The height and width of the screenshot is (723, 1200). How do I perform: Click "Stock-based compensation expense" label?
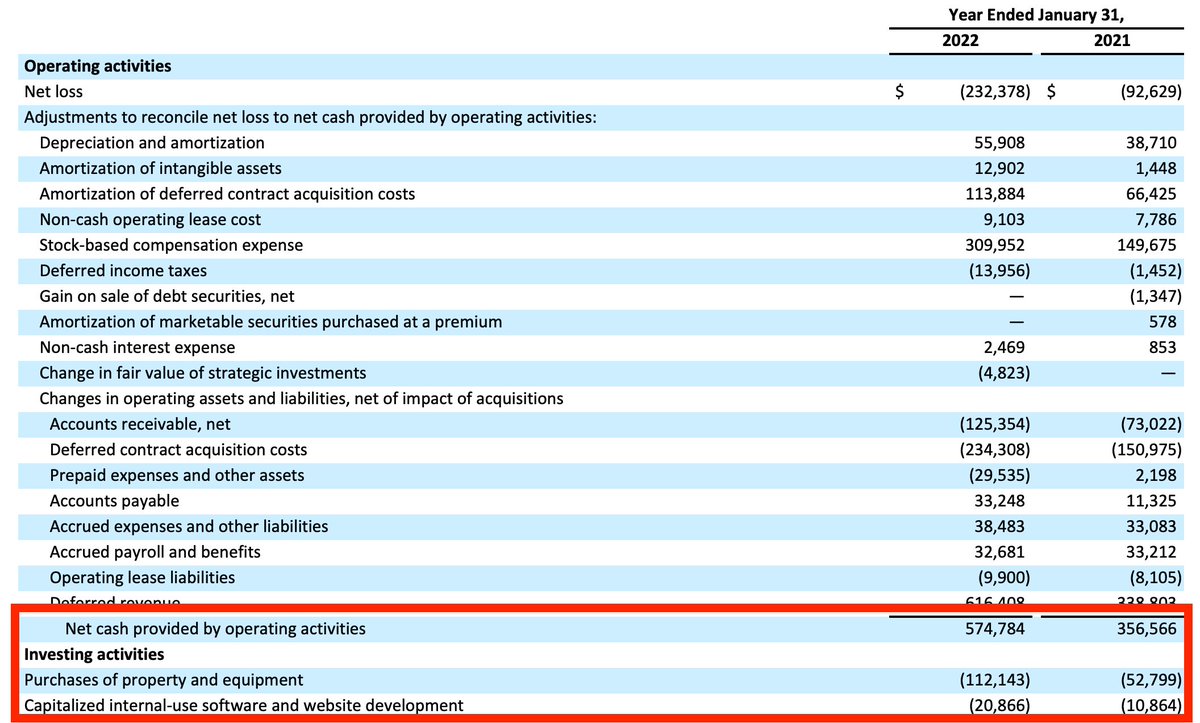171,245
